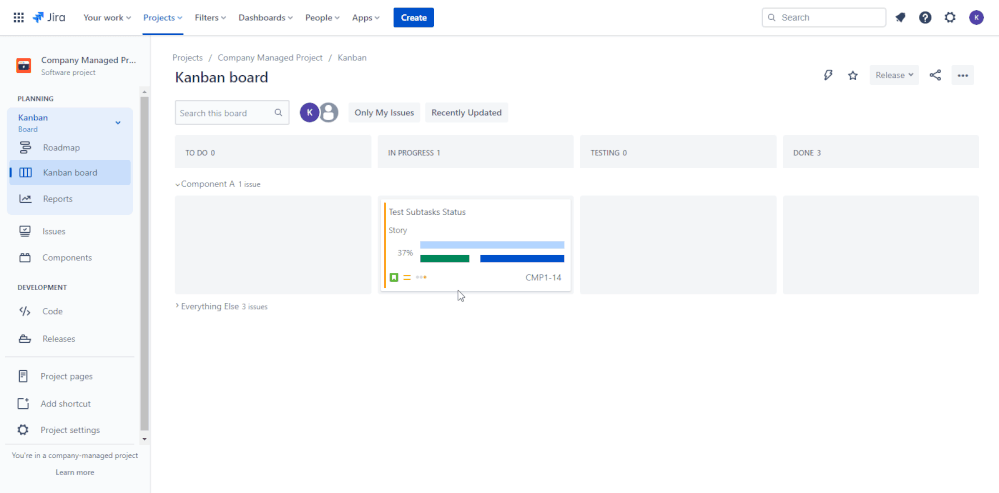
Task: Click the medium priority icon on card
Action: click(x=407, y=278)
